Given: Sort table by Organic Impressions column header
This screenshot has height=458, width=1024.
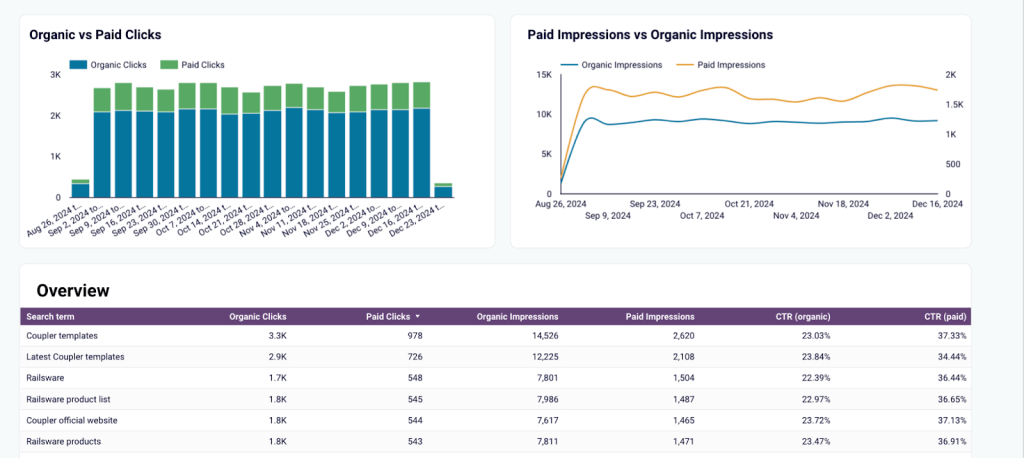Looking at the screenshot, I should (517, 317).
